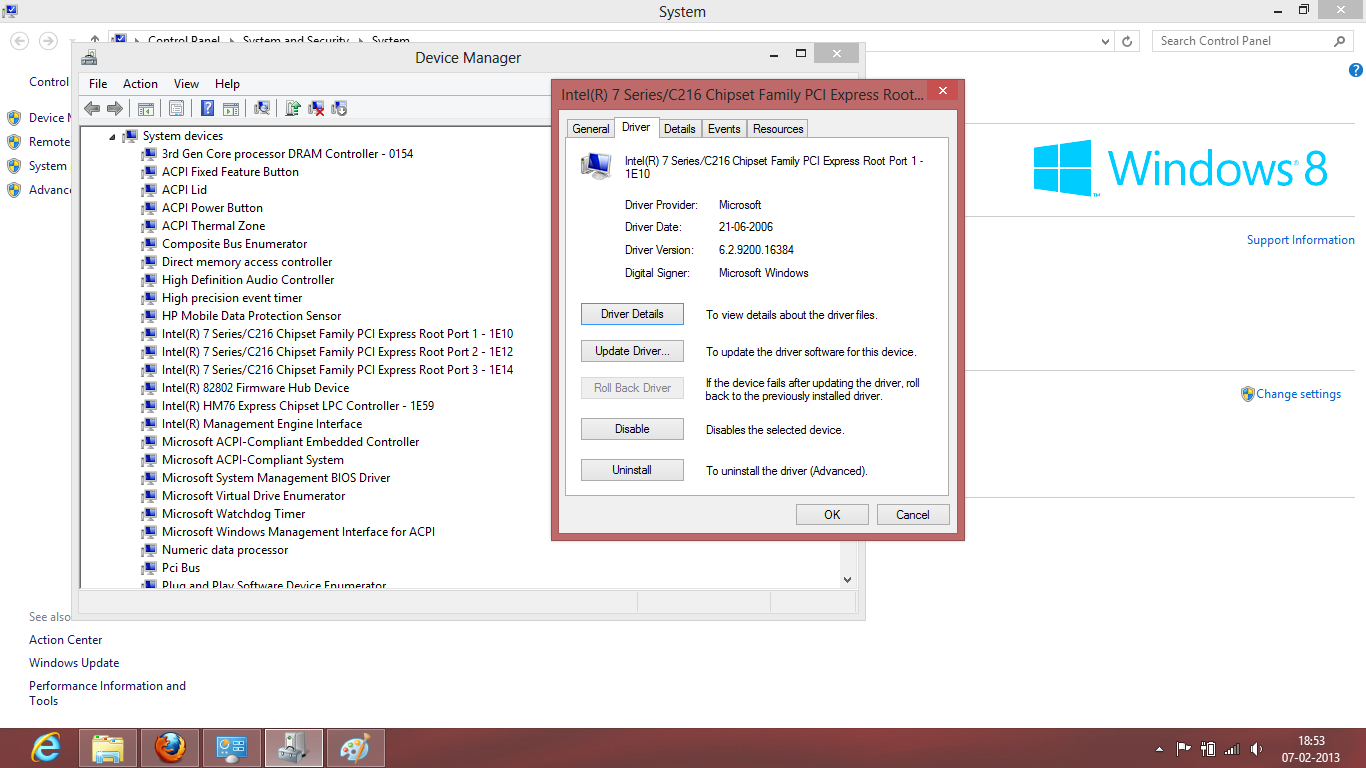1366x768 pixels.
Task: Scan for hardware changes using toolbar icon
Action: [x=262, y=108]
